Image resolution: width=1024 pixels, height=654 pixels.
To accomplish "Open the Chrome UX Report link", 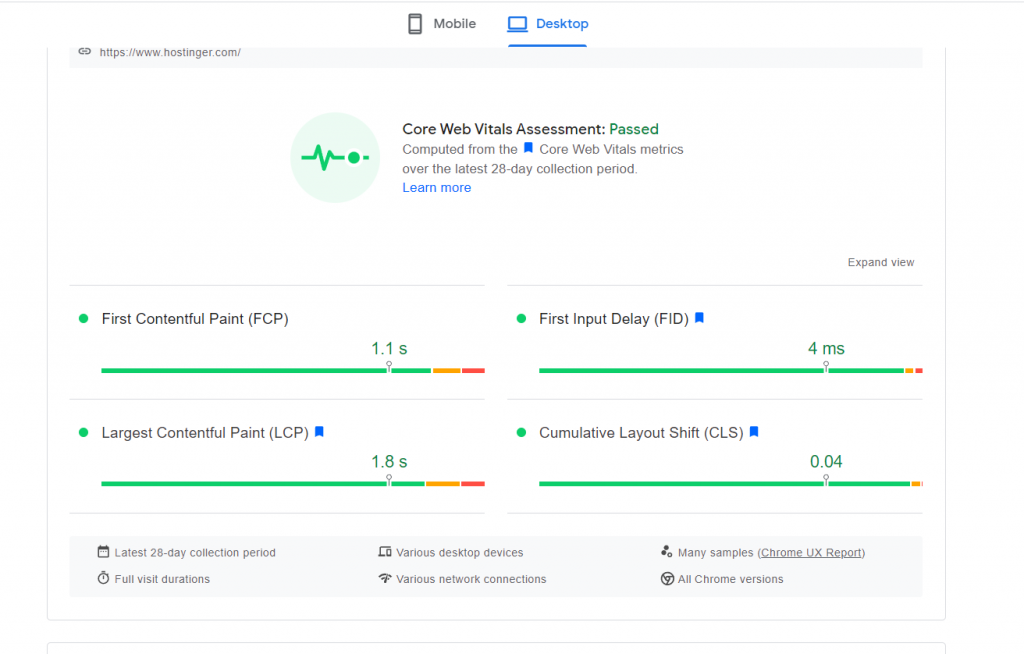I will [x=810, y=551].
